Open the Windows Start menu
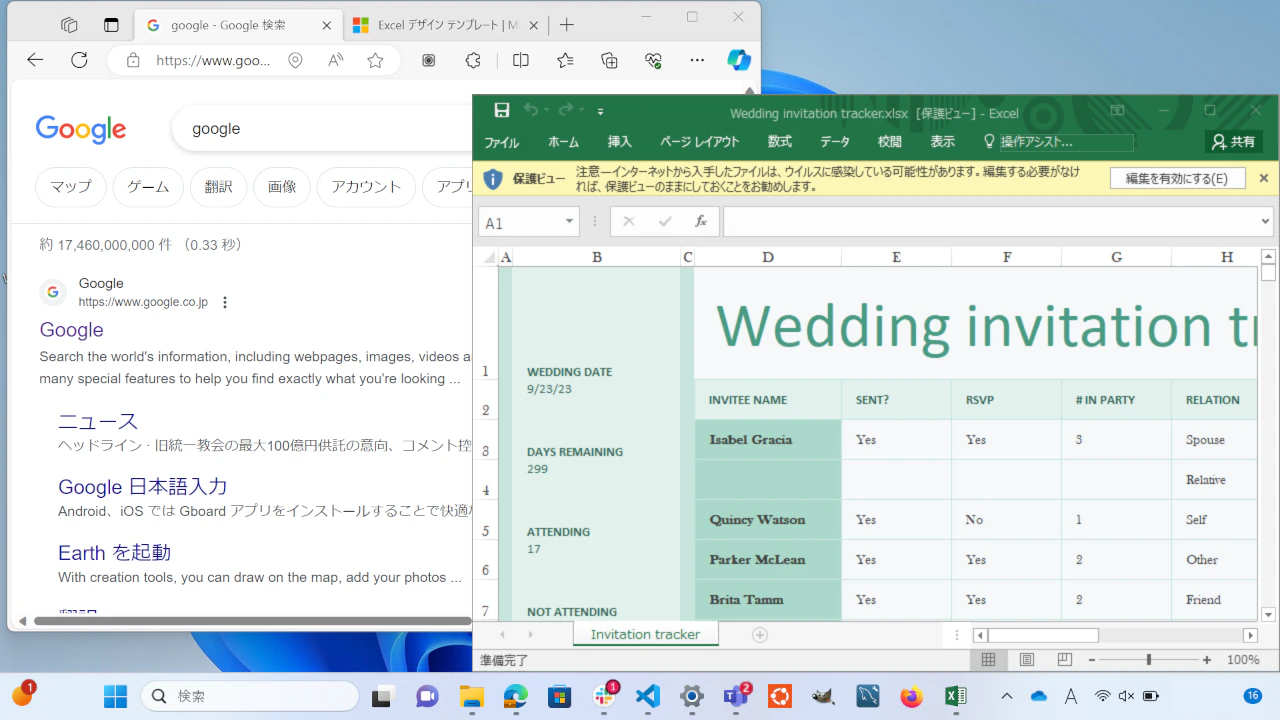1280x720 pixels. [116, 696]
